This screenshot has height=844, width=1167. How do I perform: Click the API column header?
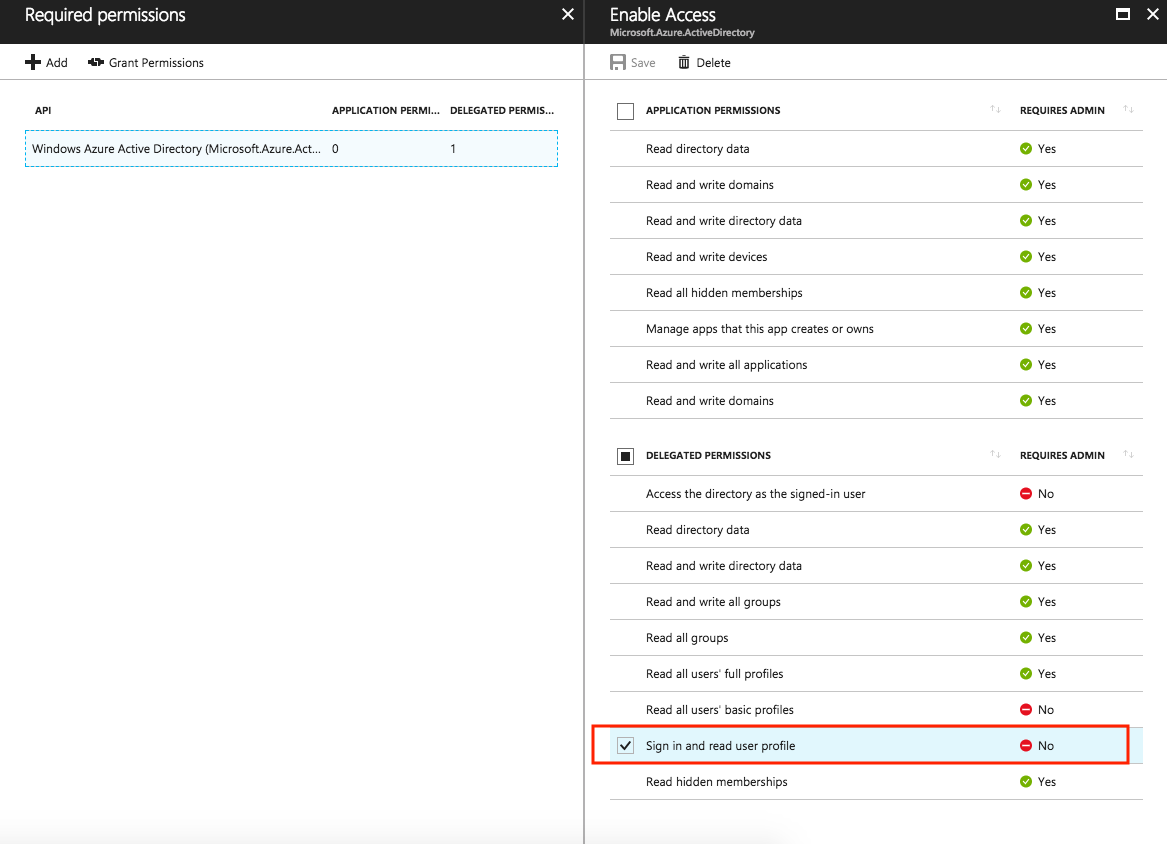point(43,111)
